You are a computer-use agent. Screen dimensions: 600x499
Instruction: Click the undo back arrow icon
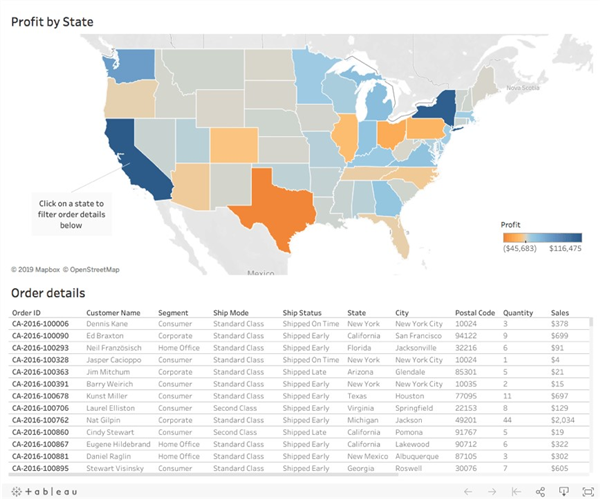[468, 492]
